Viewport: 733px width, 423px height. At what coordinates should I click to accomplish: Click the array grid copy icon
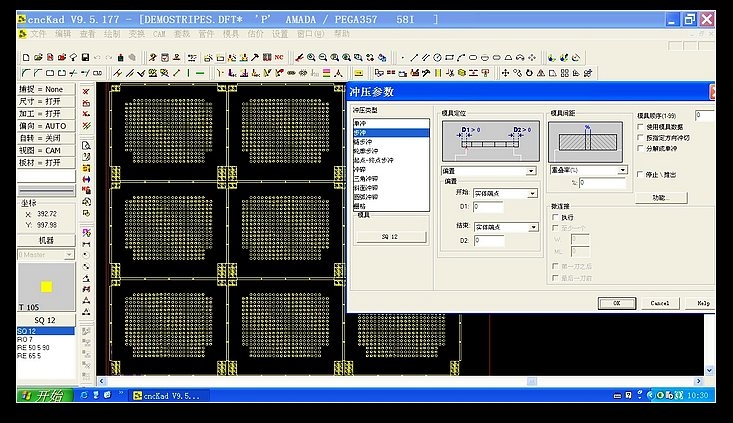coord(565,73)
